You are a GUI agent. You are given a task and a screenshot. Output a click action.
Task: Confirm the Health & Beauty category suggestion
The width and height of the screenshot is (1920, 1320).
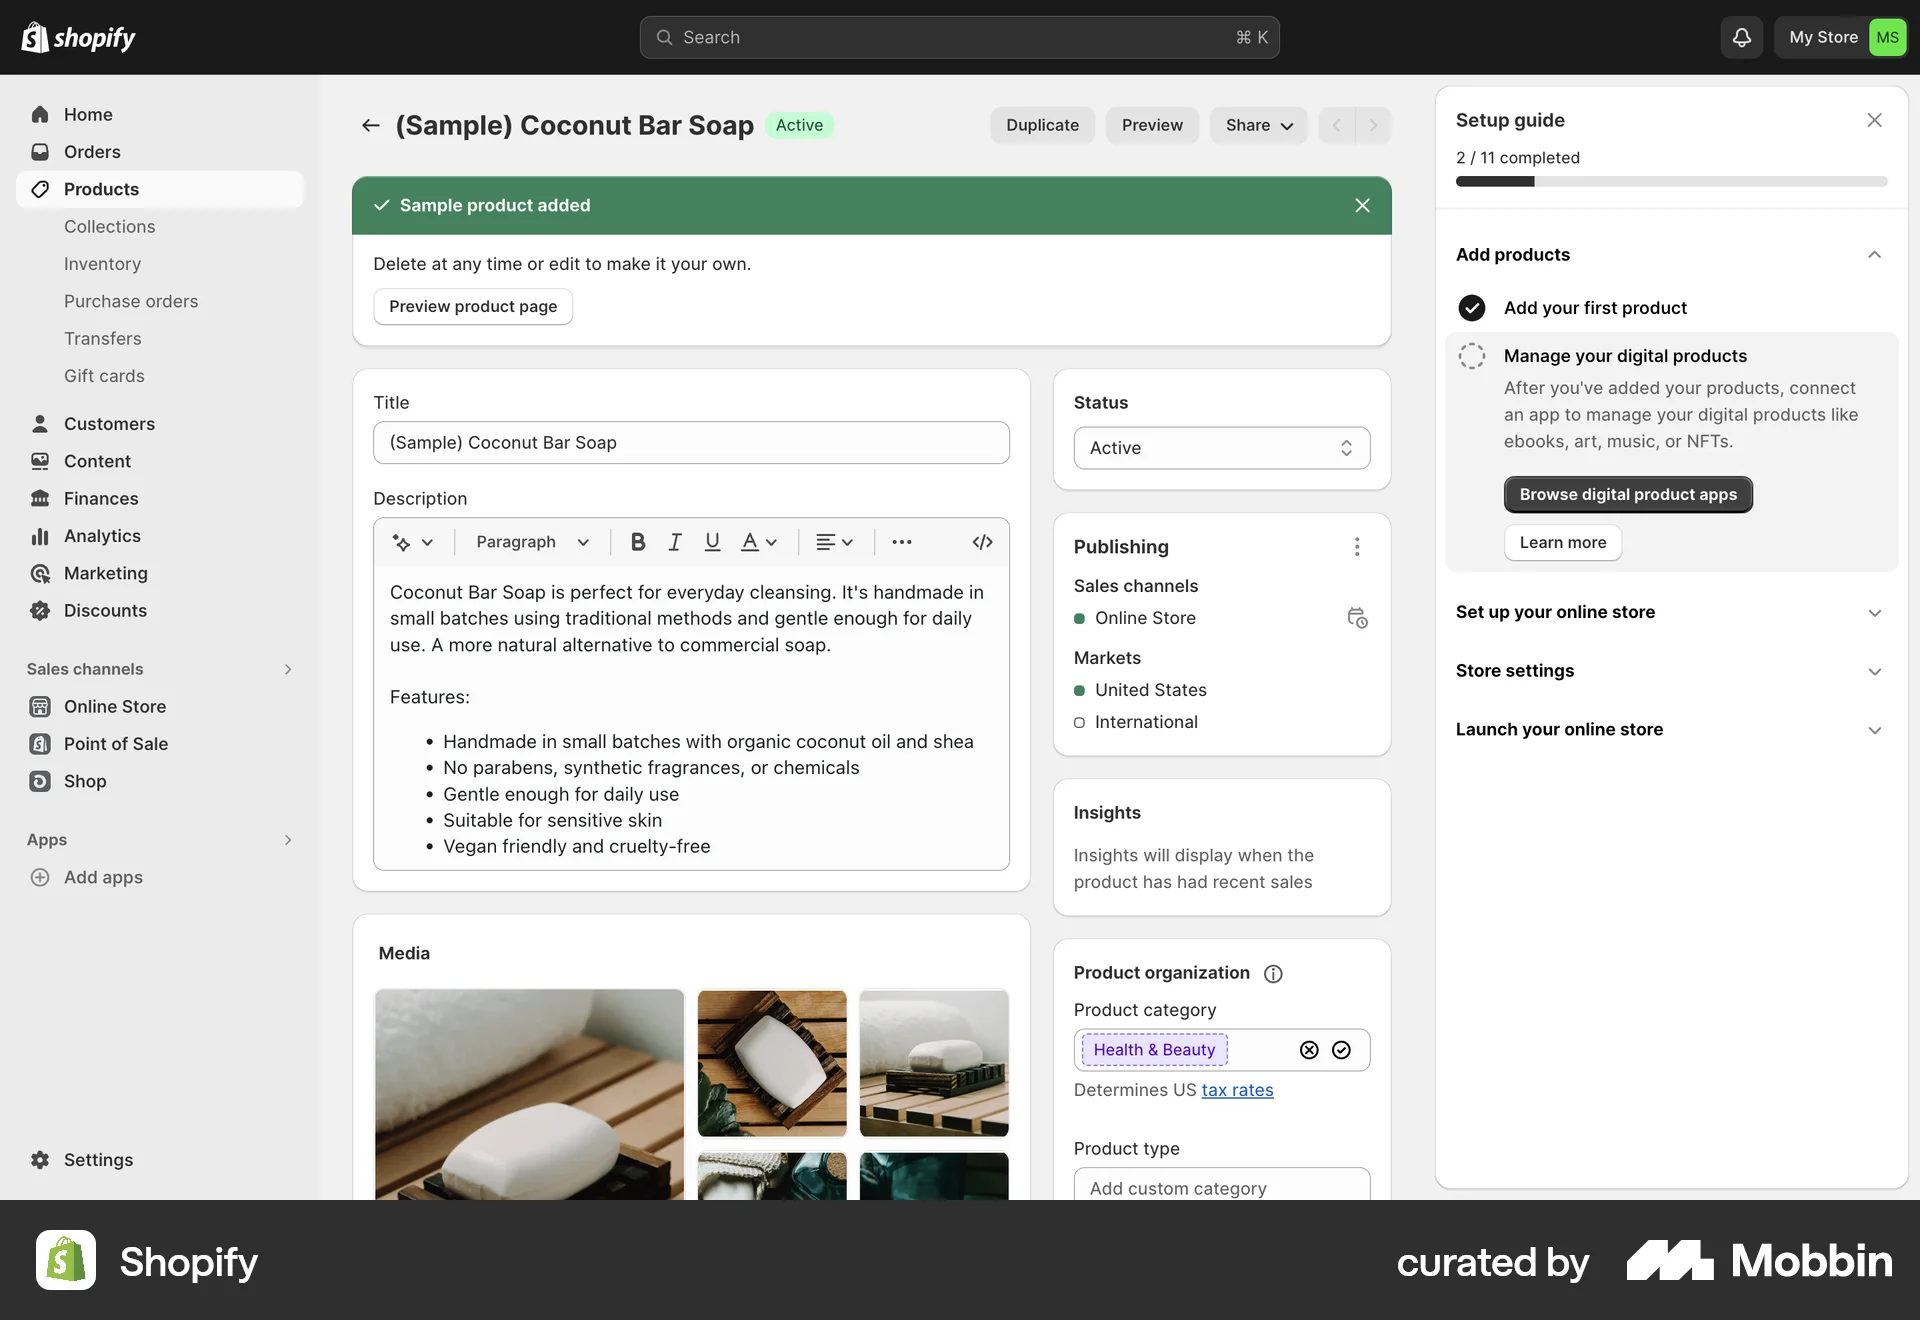pyautogui.click(x=1341, y=1050)
